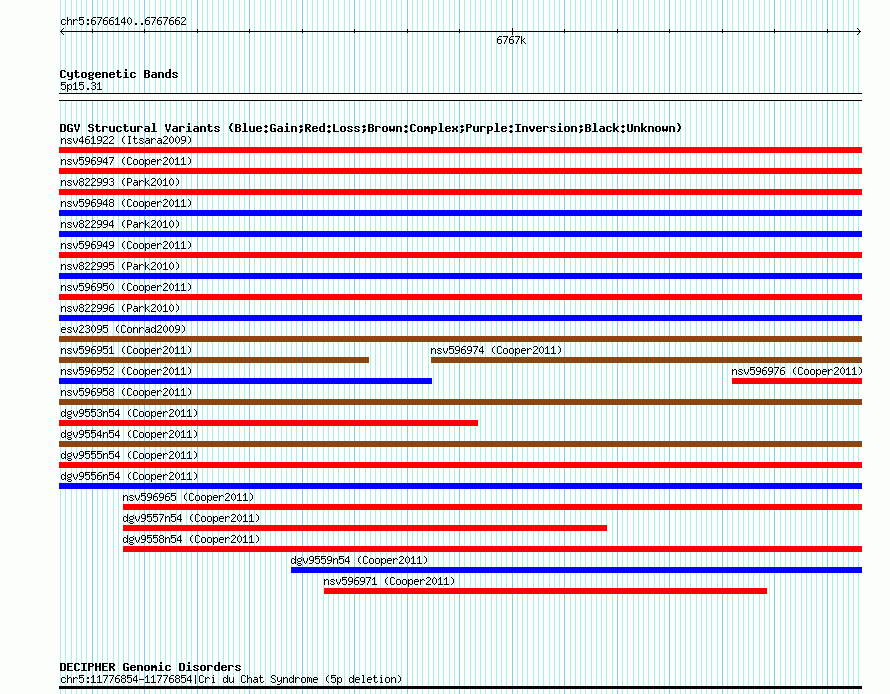Select the DGV Structural Variants track title
890x694 pixels.
tap(370, 128)
